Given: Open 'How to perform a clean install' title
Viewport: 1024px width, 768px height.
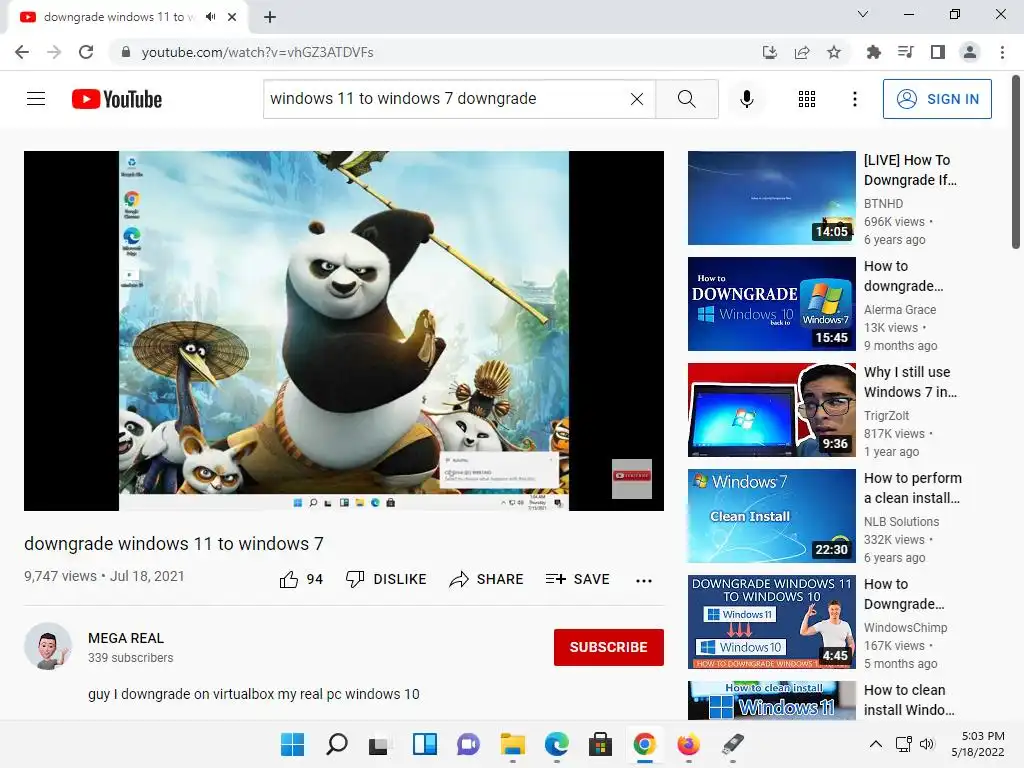Looking at the screenshot, I should 912,488.
